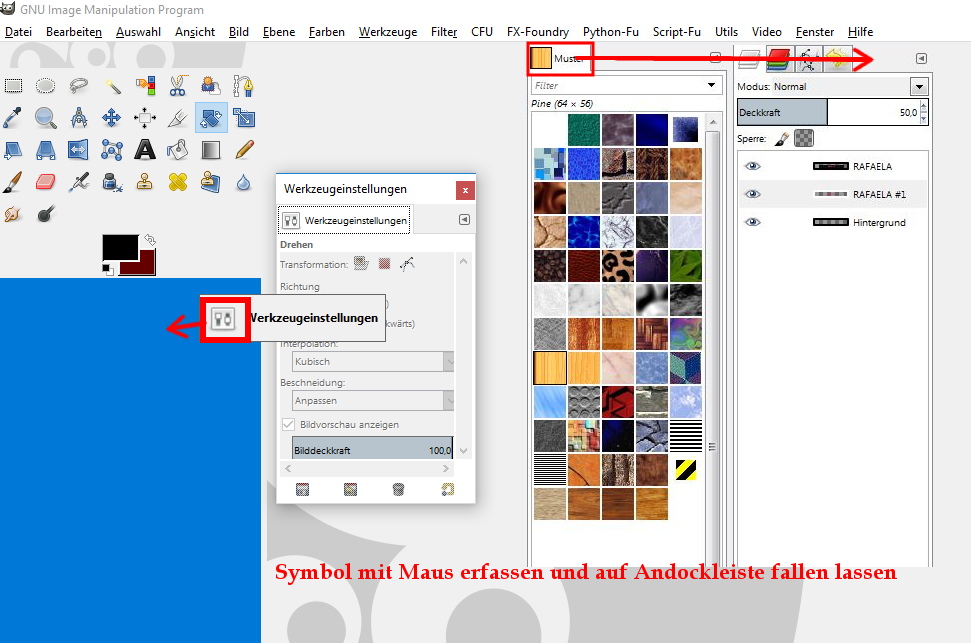
Task: Hide the Hintergrund layer
Action: pos(752,222)
